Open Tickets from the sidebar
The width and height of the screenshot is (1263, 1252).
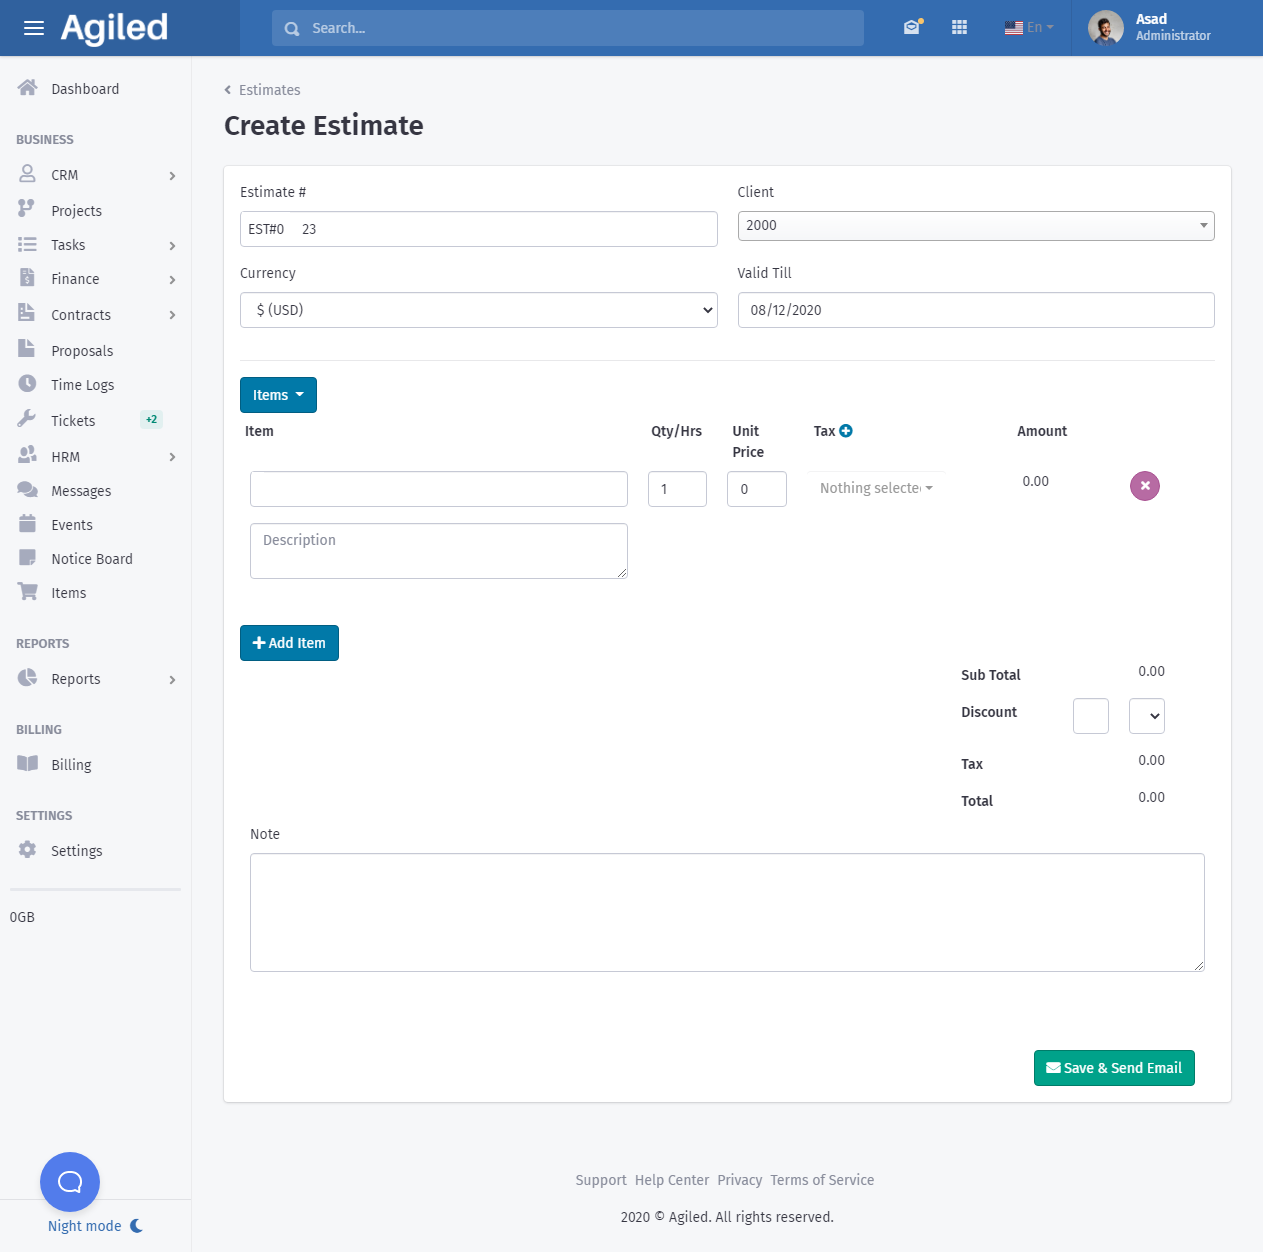pyautogui.click(x=73, y=421)
